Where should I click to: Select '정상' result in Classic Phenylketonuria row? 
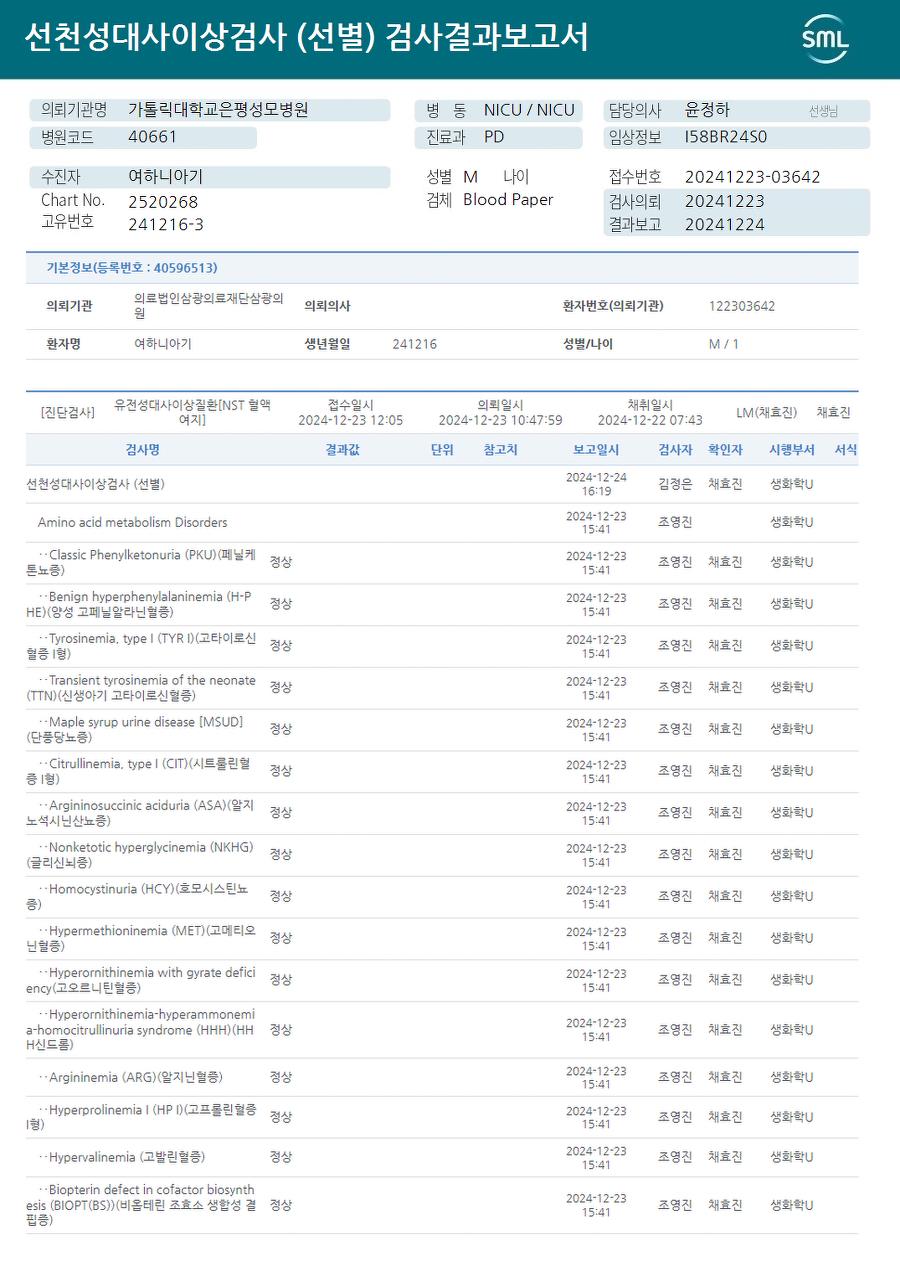pyautogui.click(x=281, y=562)
